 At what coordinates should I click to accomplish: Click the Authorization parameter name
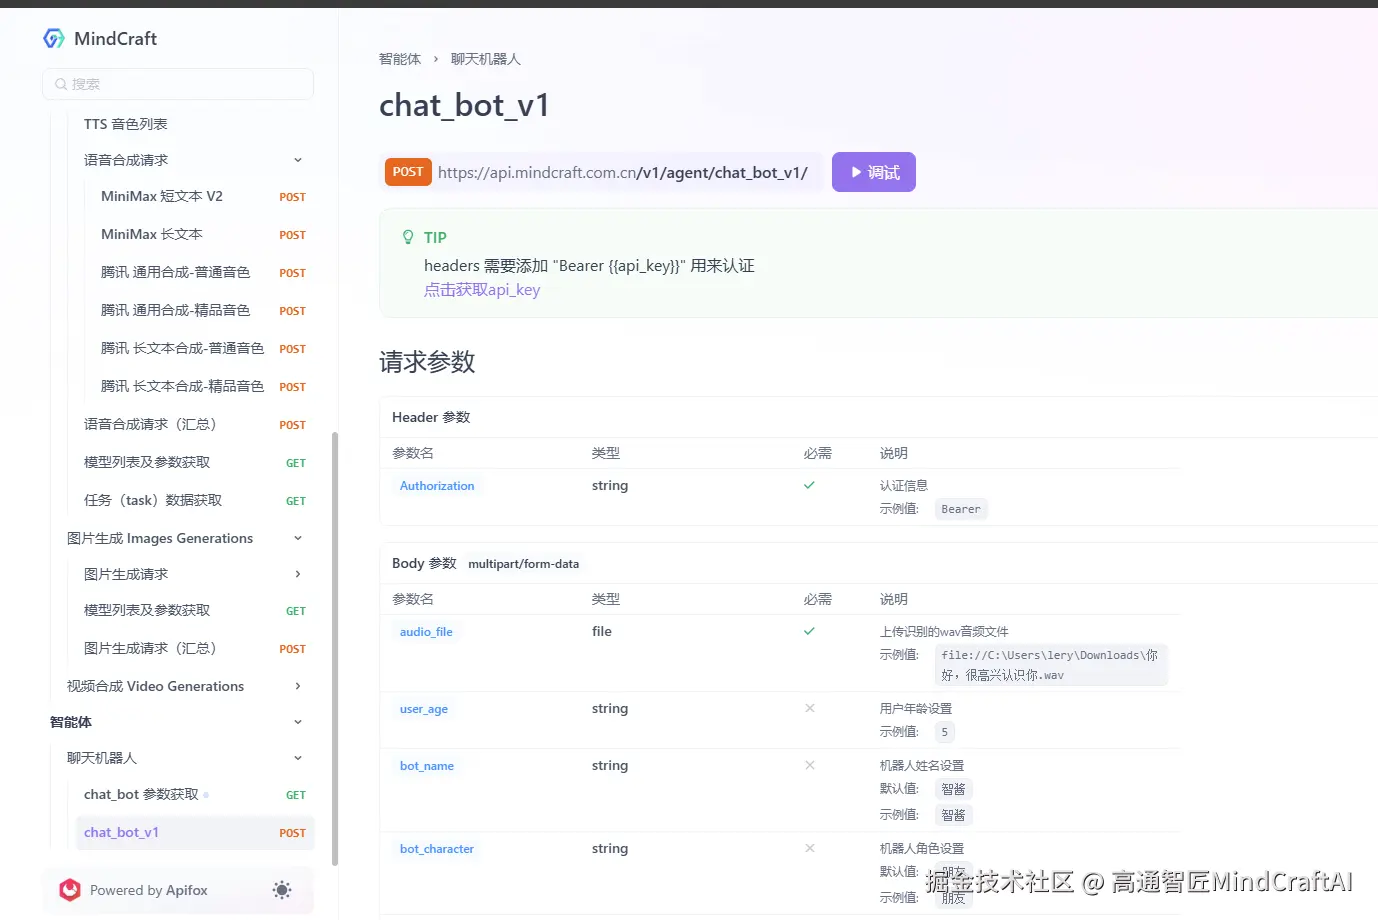(437, 486)
